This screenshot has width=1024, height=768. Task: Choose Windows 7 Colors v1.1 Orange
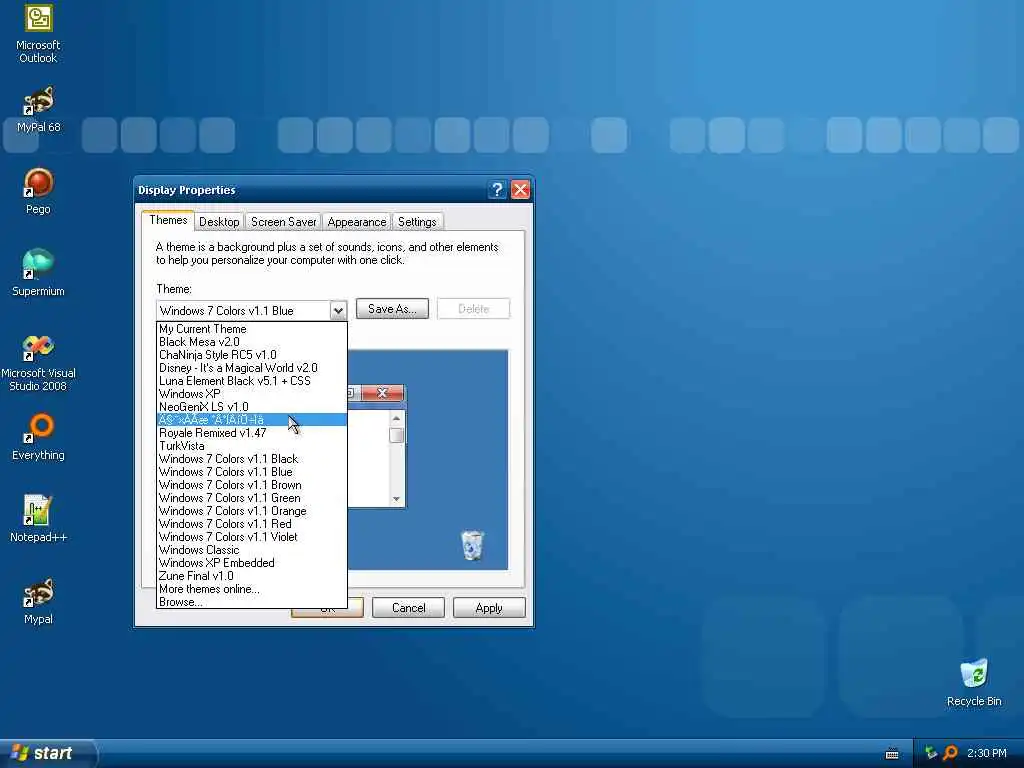point(251,511)
